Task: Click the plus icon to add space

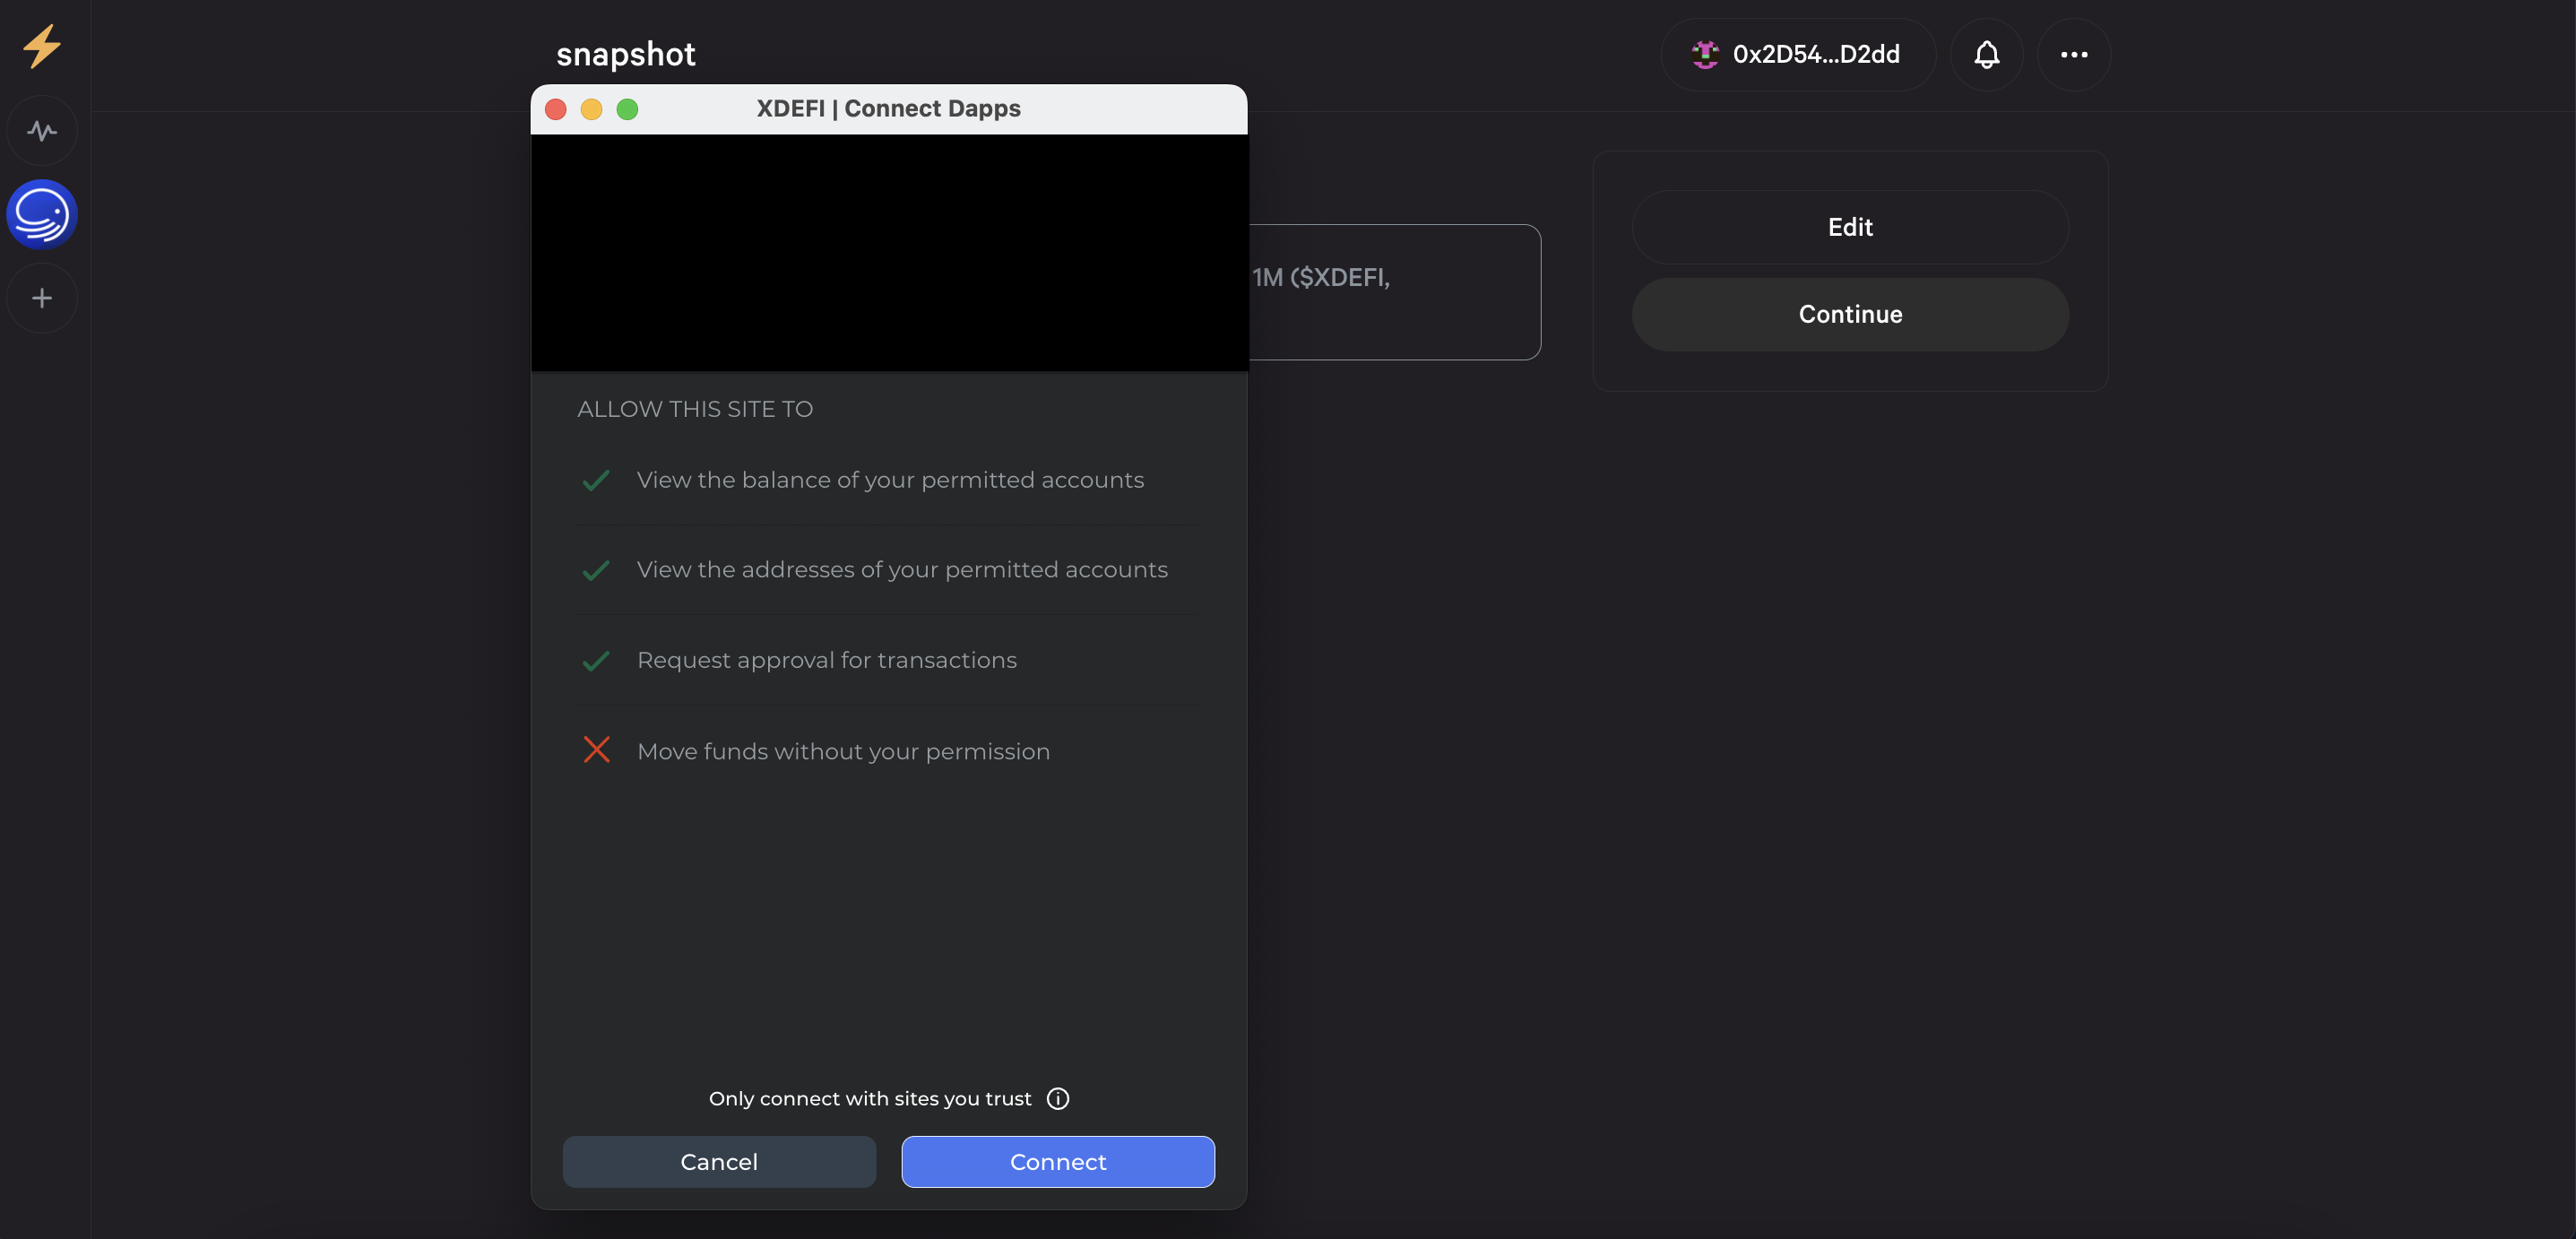Action: tap(42, 298)
